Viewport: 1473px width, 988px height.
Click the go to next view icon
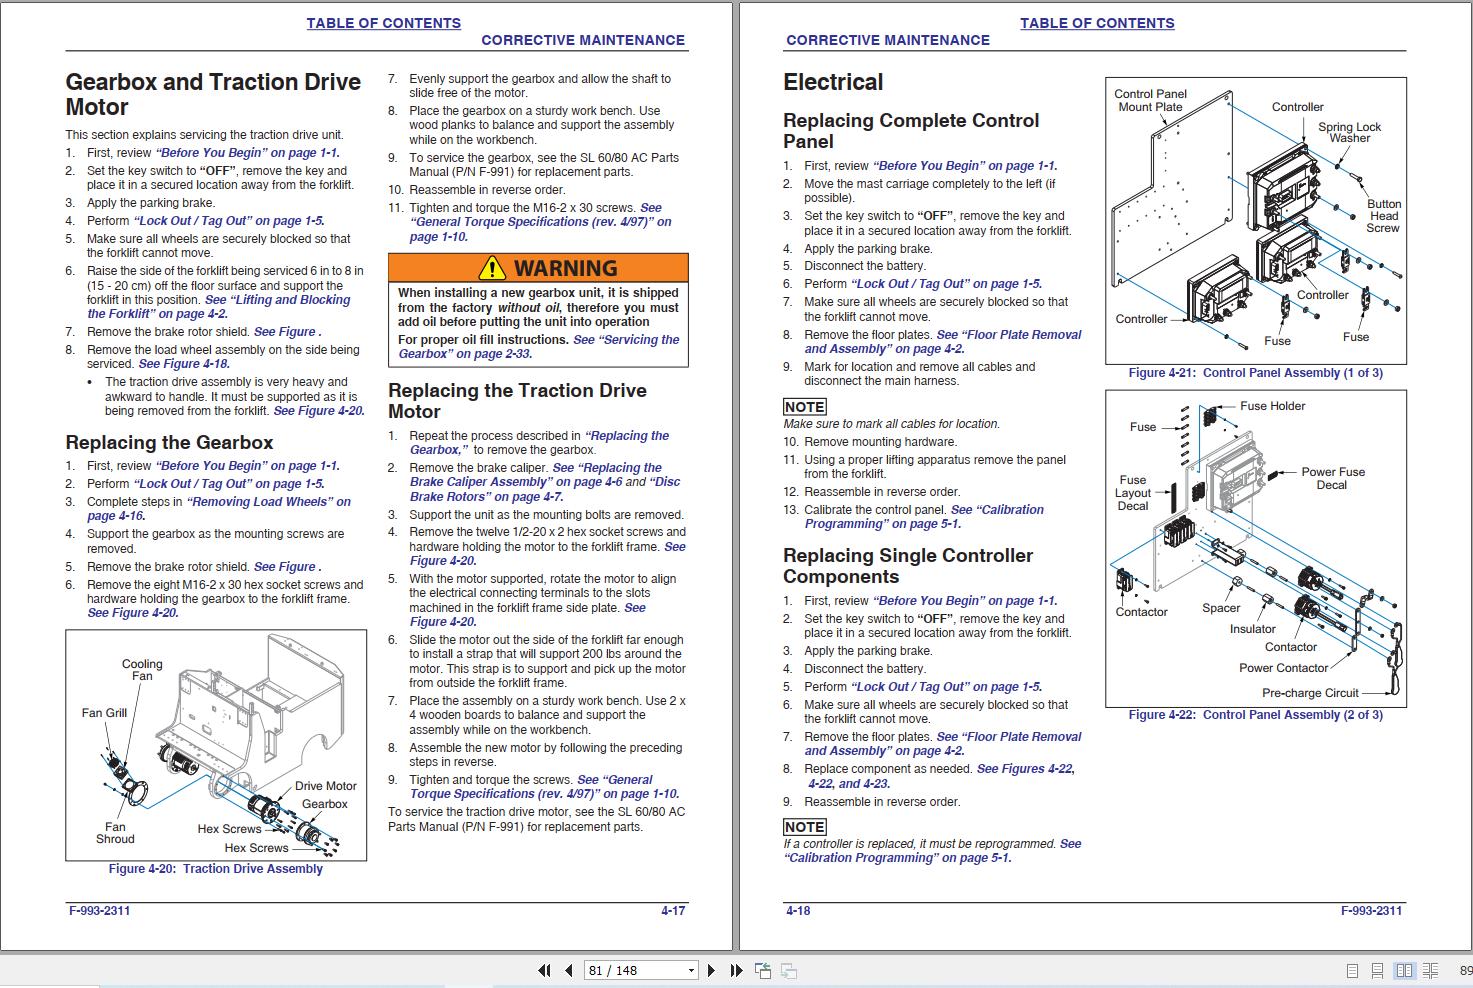pyautogui.click(x=789, y=970)
